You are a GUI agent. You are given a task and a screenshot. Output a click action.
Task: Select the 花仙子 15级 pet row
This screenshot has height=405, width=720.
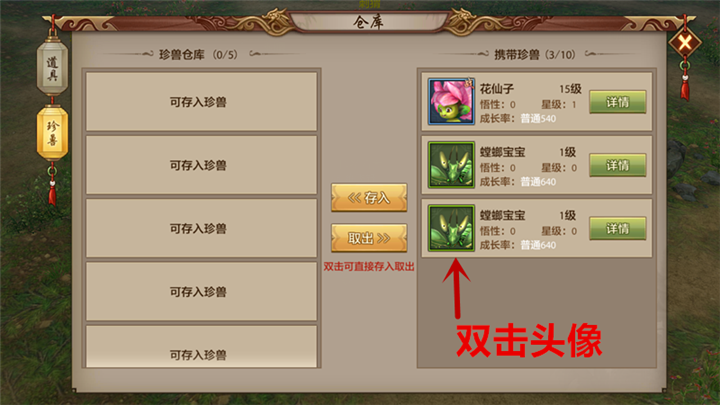tap(537, 101)
